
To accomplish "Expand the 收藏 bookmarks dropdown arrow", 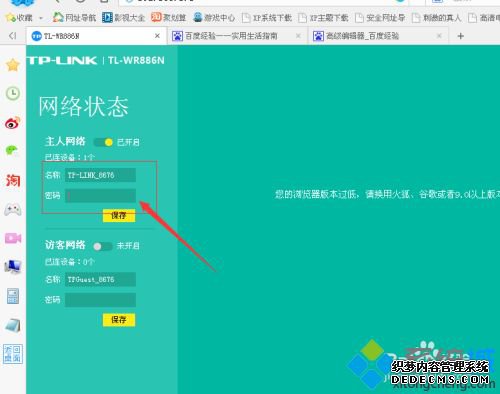I will click(41, 18).
